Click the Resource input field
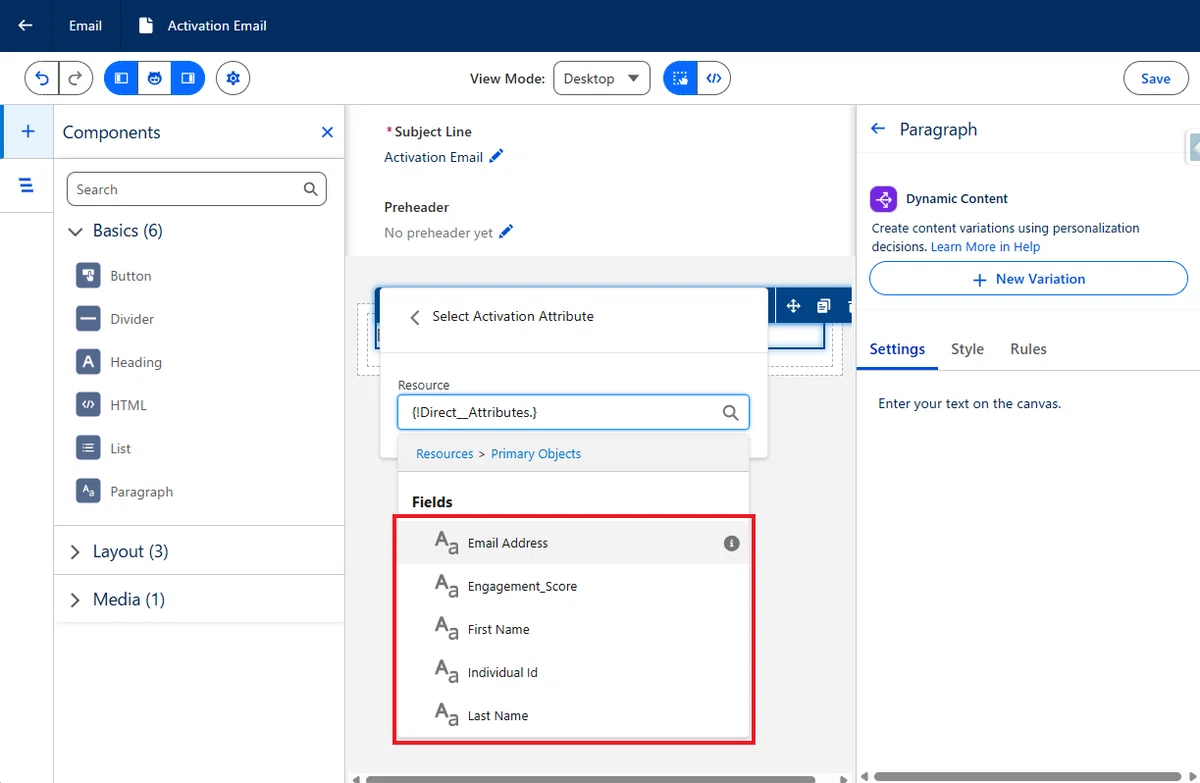Viewport: 1200px width, 783px height. [x=573, y=412]
